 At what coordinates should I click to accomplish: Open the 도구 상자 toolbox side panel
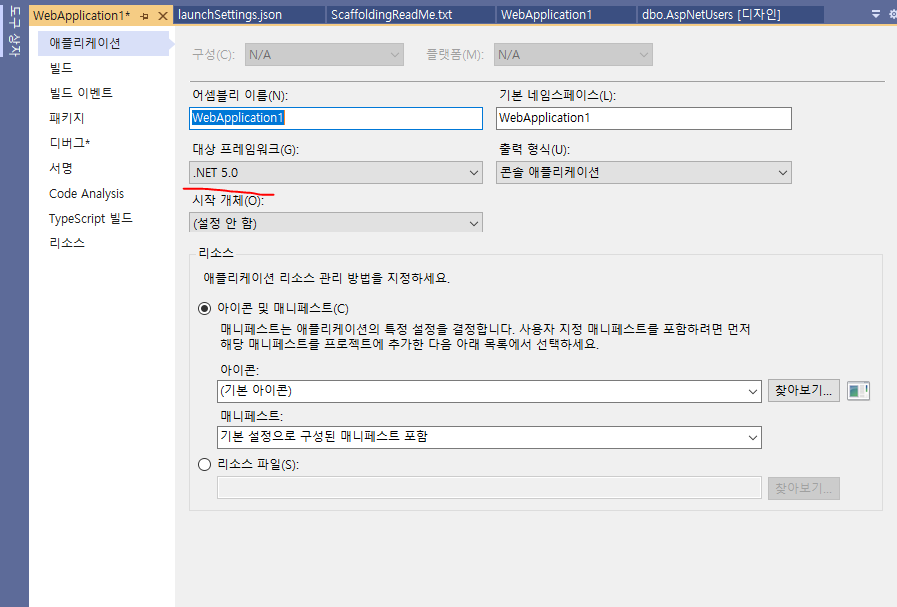coord(15,31)
